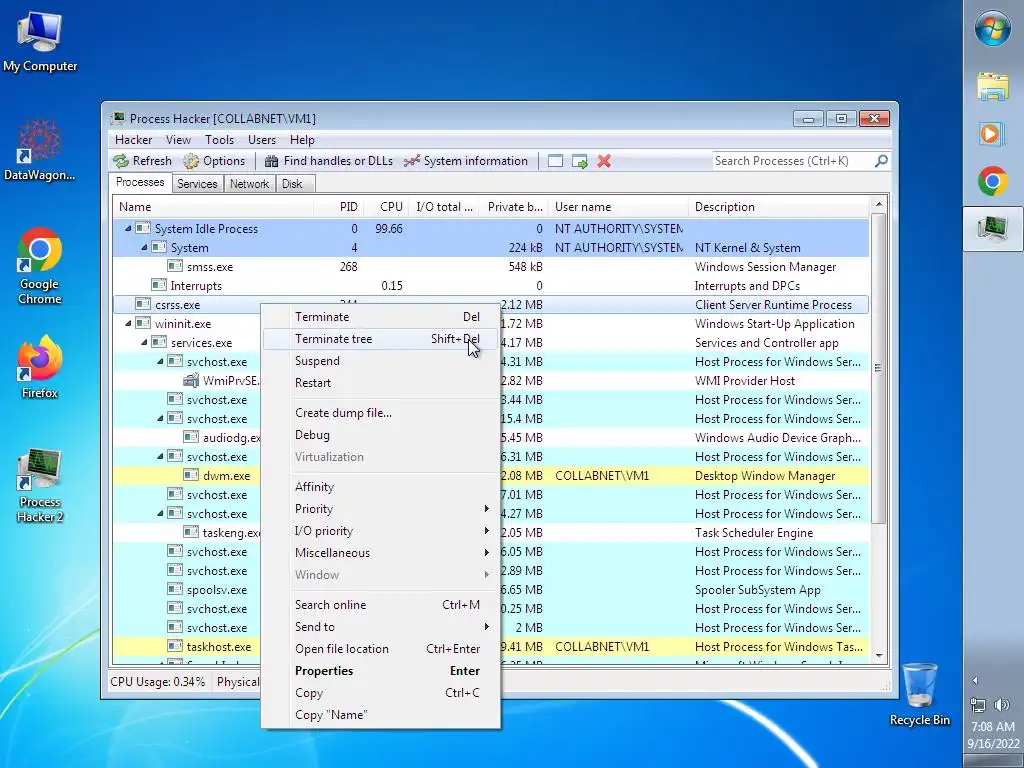Open System information graph icon
1024x768 pixels.
pos(411,161)
